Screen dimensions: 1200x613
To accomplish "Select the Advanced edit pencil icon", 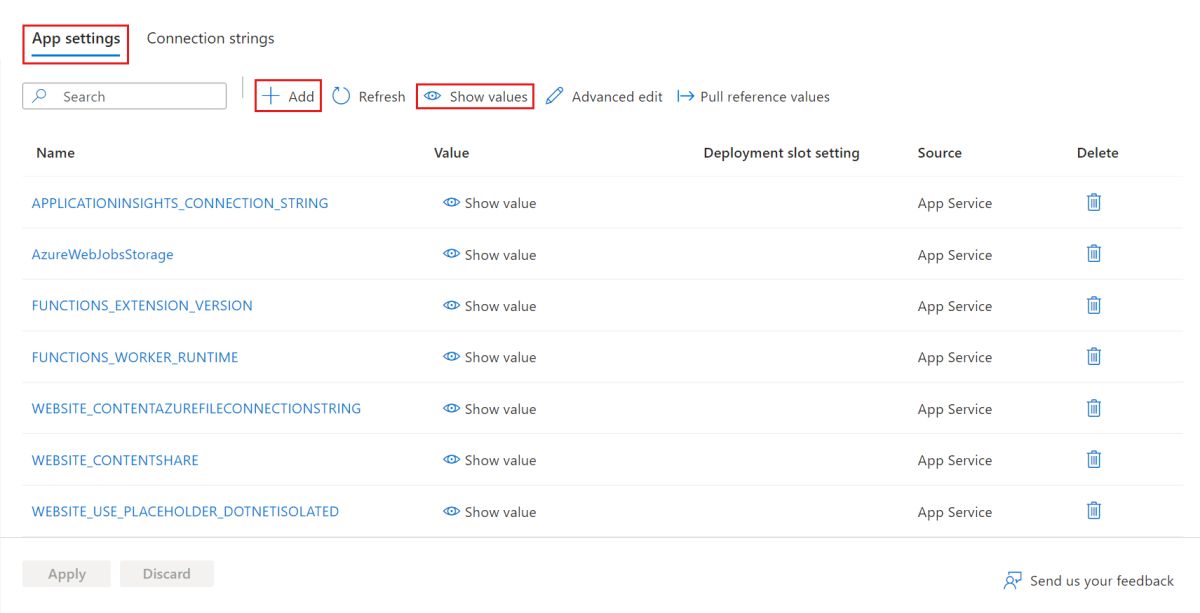I will (x=556, y=96).
